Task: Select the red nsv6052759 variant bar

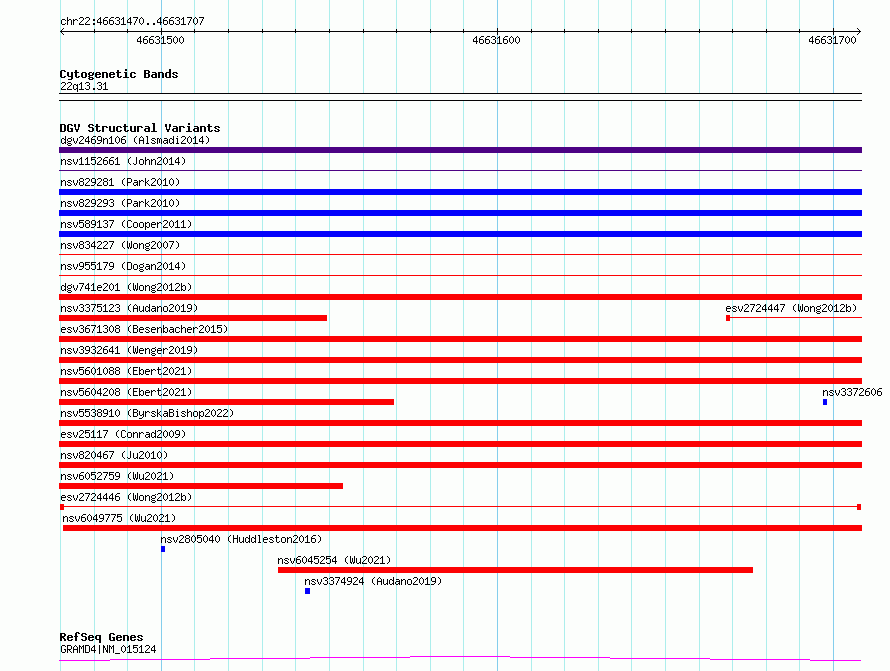Action: (201, 486)
